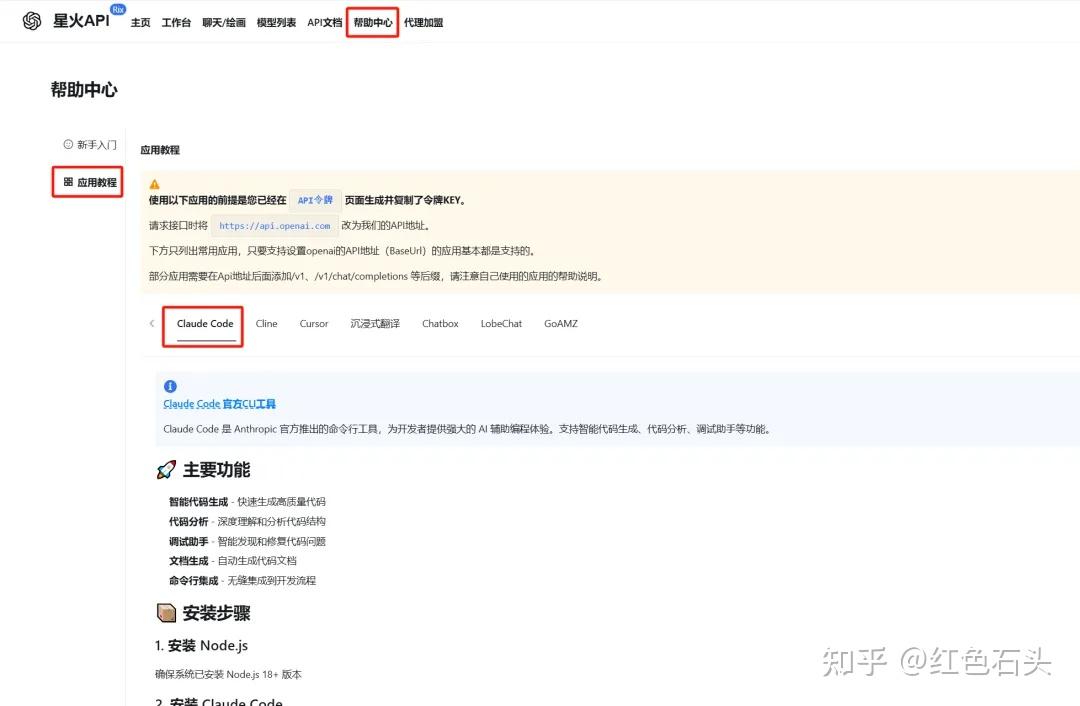The height and width of the screenshot is (706, 1080).
Task: Click the 星火API logo icon
Action: point(32,21)
